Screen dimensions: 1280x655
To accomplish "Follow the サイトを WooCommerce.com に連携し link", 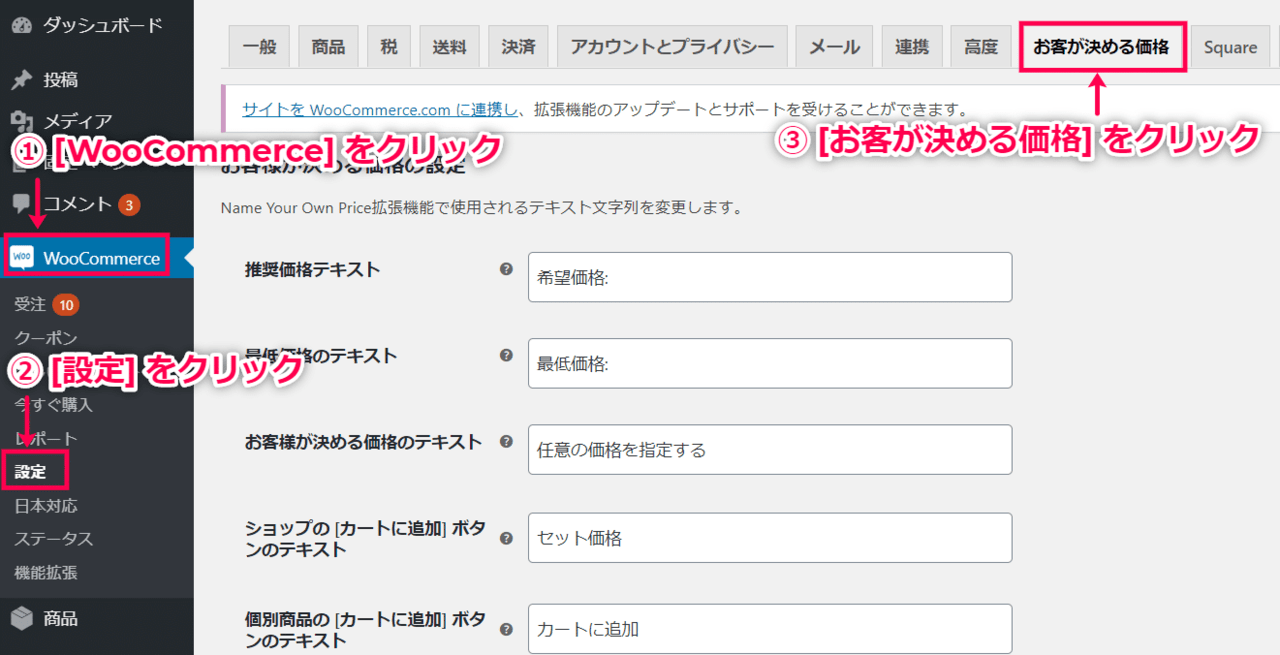I will click(x=380, y=109).
